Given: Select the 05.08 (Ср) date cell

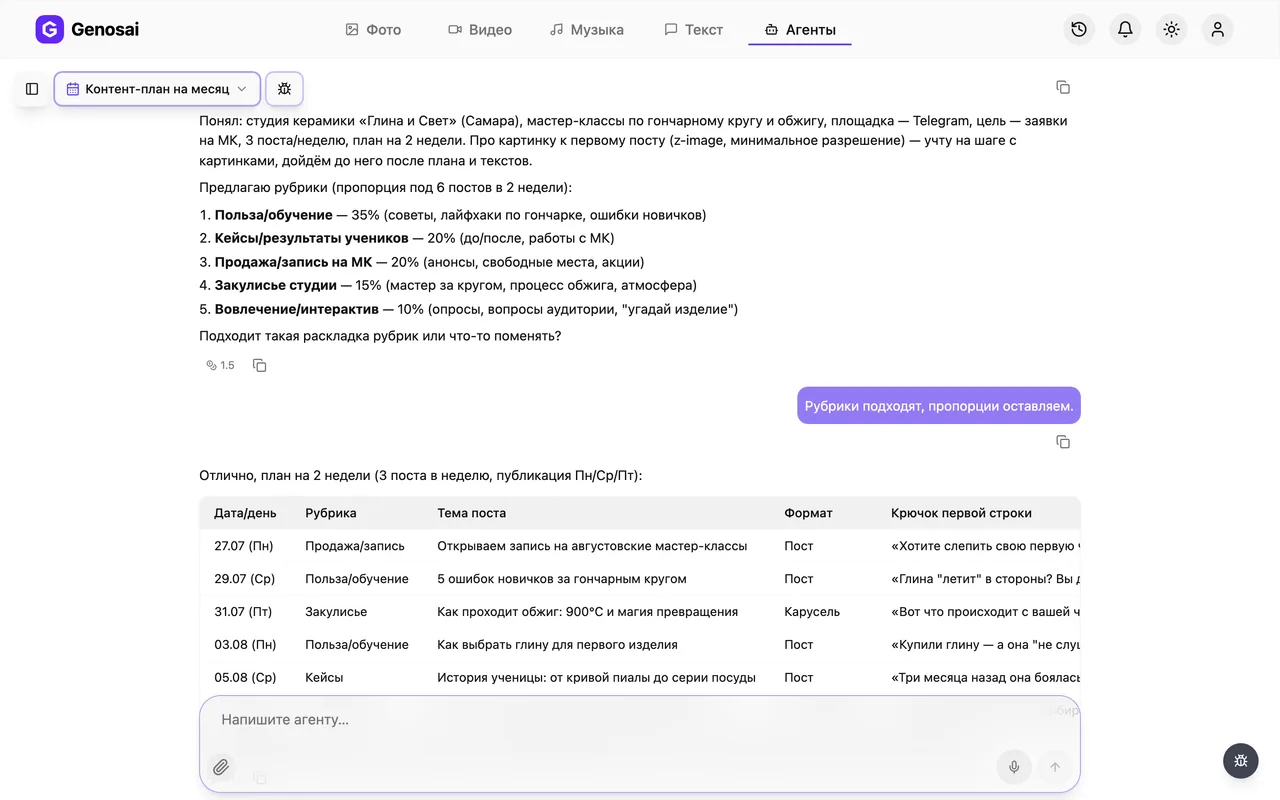Looking at the screenshot, I should [245, 677].
